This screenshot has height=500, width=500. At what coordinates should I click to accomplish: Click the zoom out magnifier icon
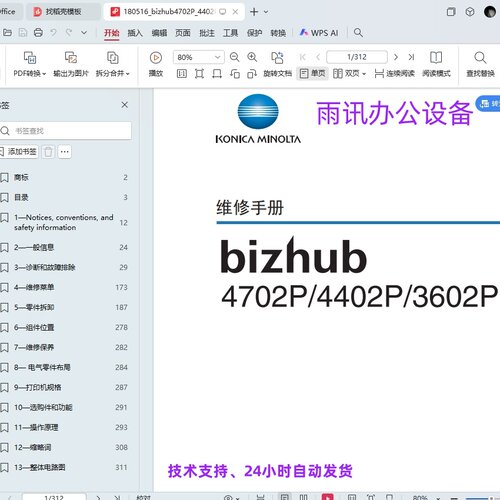235,57
